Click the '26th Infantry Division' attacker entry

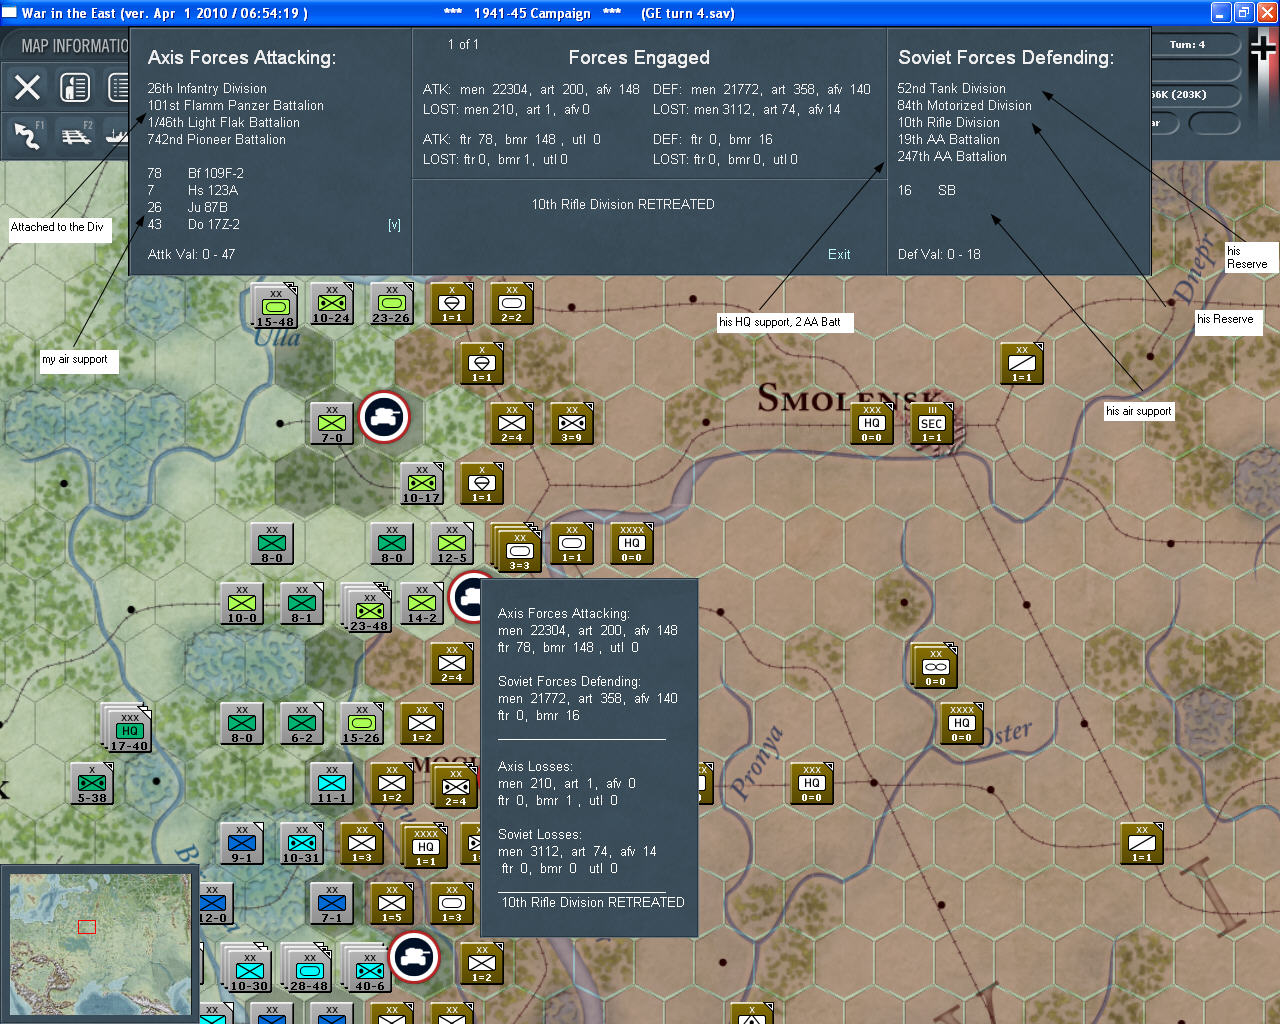click(x=207, y=88)
